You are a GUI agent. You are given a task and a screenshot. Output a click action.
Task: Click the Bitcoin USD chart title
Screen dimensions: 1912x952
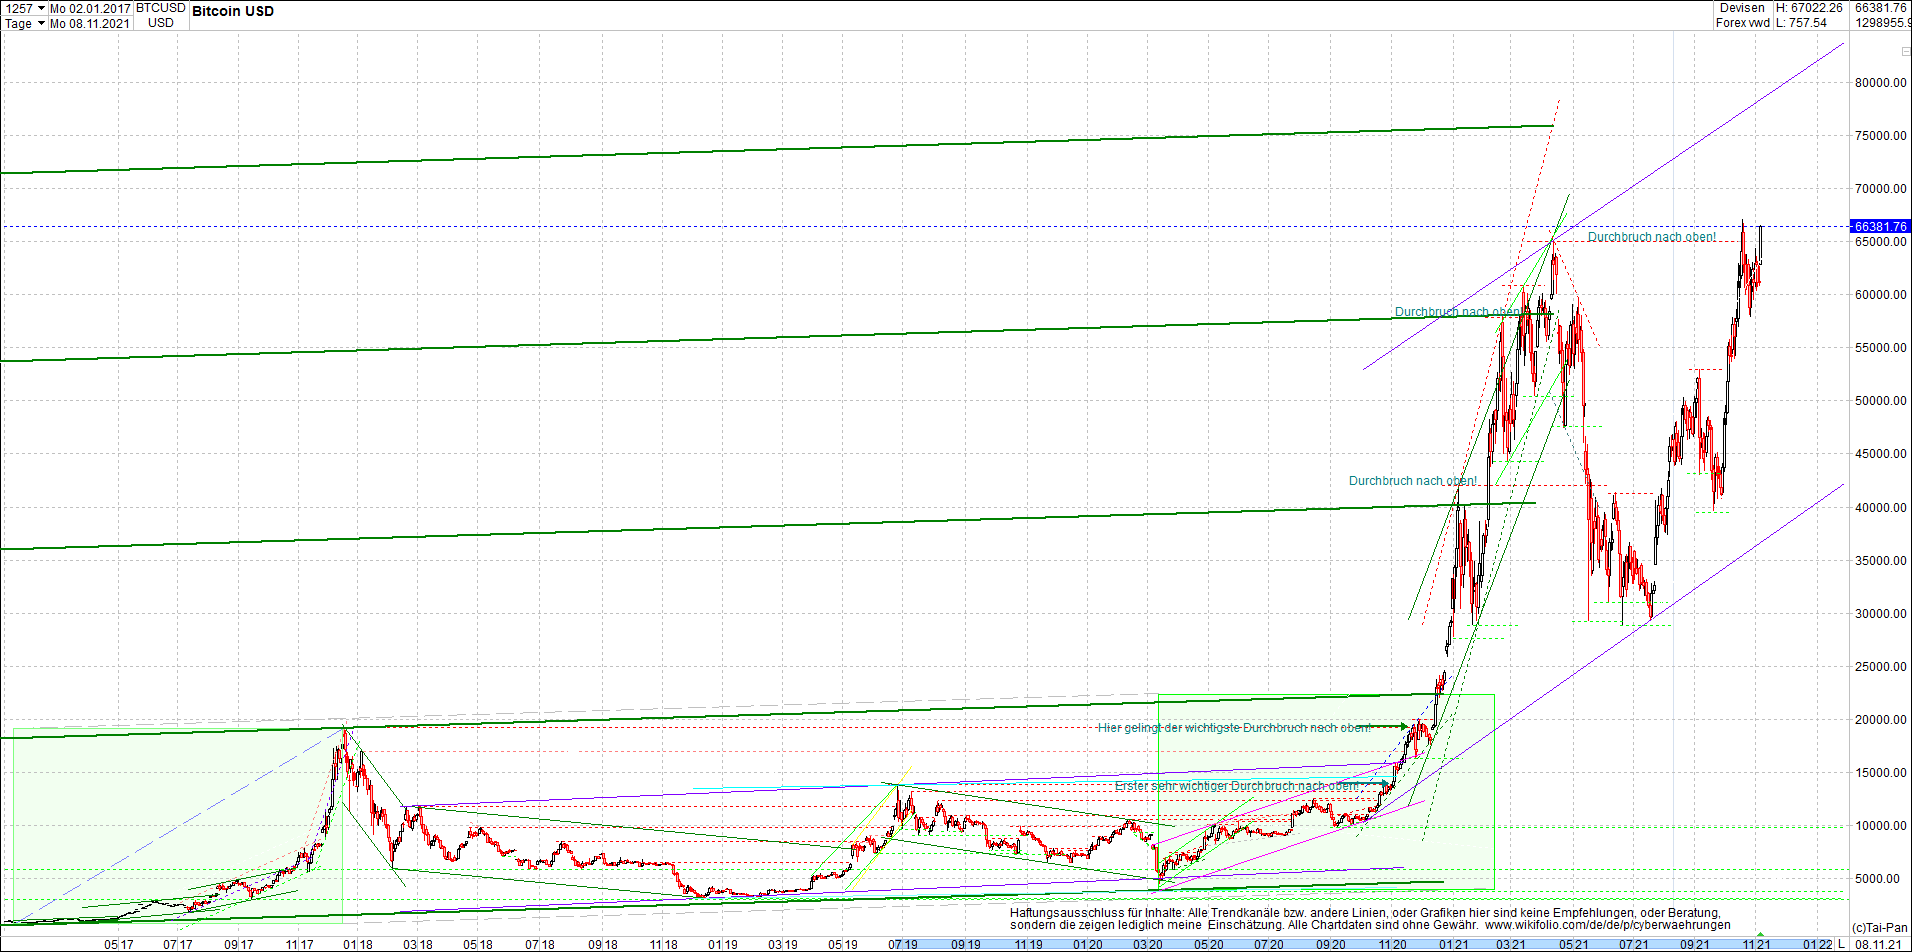(233, 11)
